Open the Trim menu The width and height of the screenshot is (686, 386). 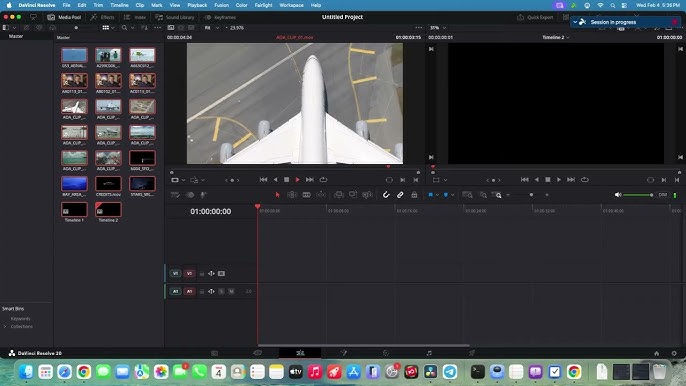[x=98, y=5]
